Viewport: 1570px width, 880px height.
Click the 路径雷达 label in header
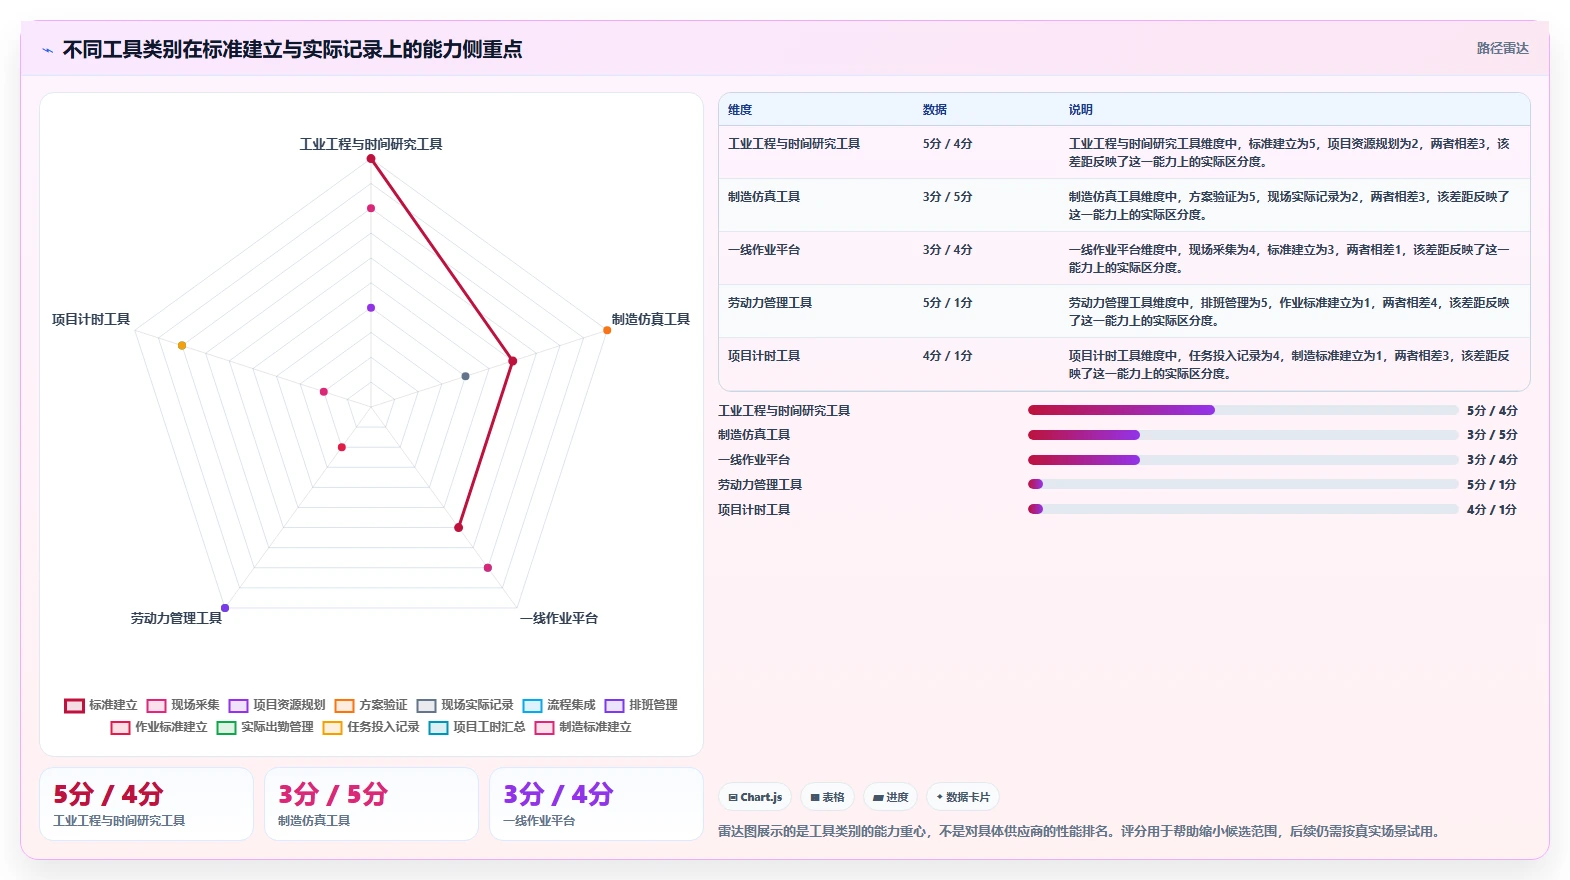point(1503,48)
